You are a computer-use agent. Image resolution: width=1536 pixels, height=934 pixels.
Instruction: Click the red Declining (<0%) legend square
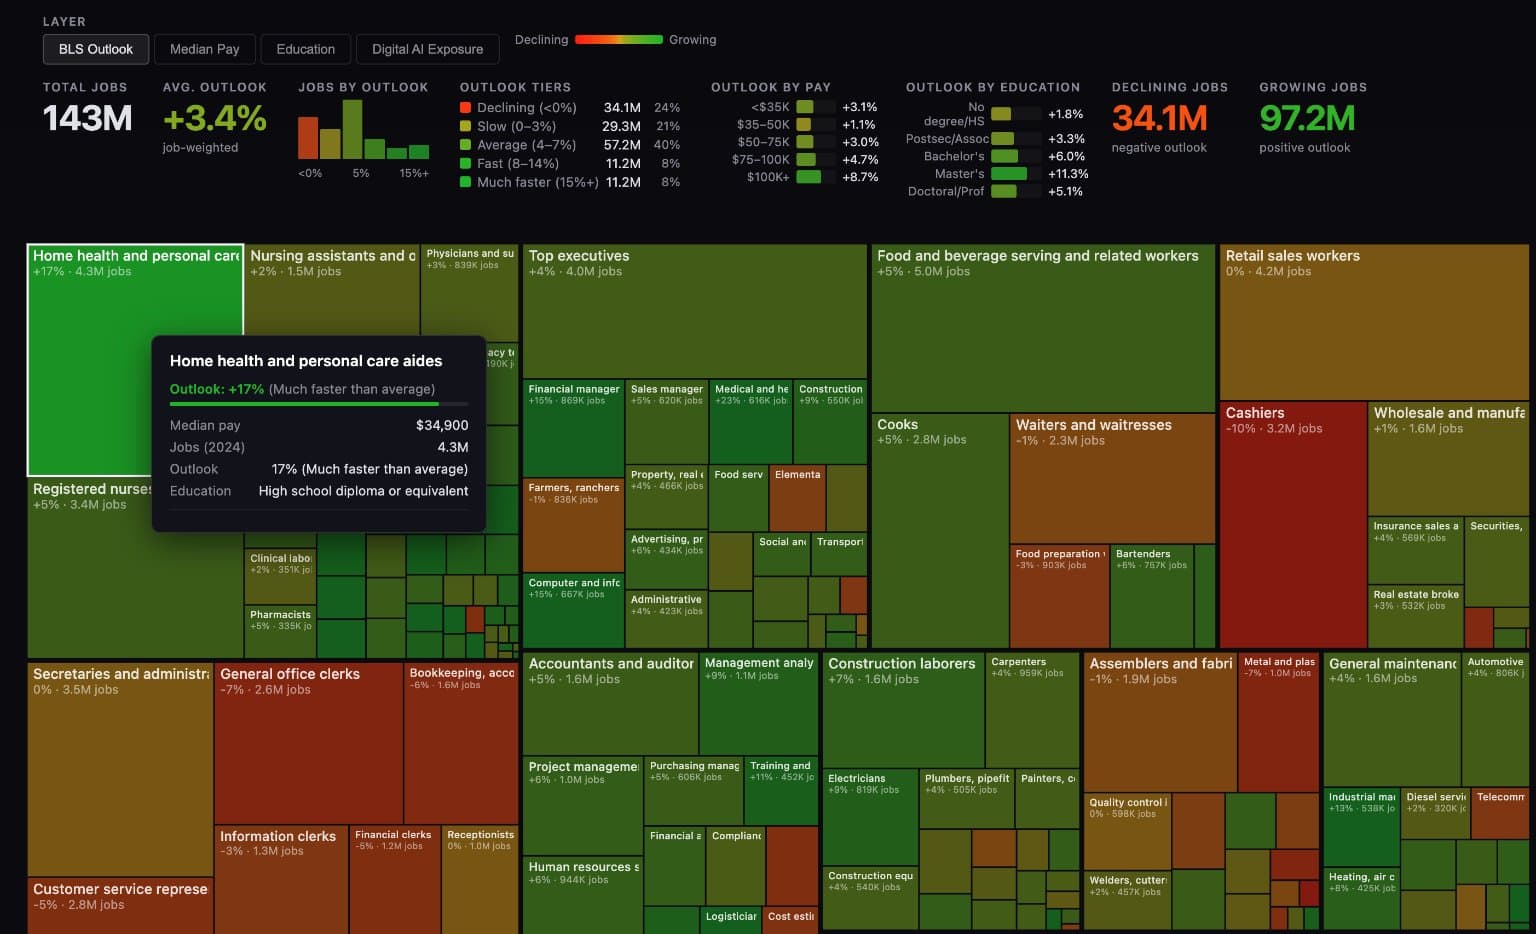pyautogui.click(x=465, y=107)
